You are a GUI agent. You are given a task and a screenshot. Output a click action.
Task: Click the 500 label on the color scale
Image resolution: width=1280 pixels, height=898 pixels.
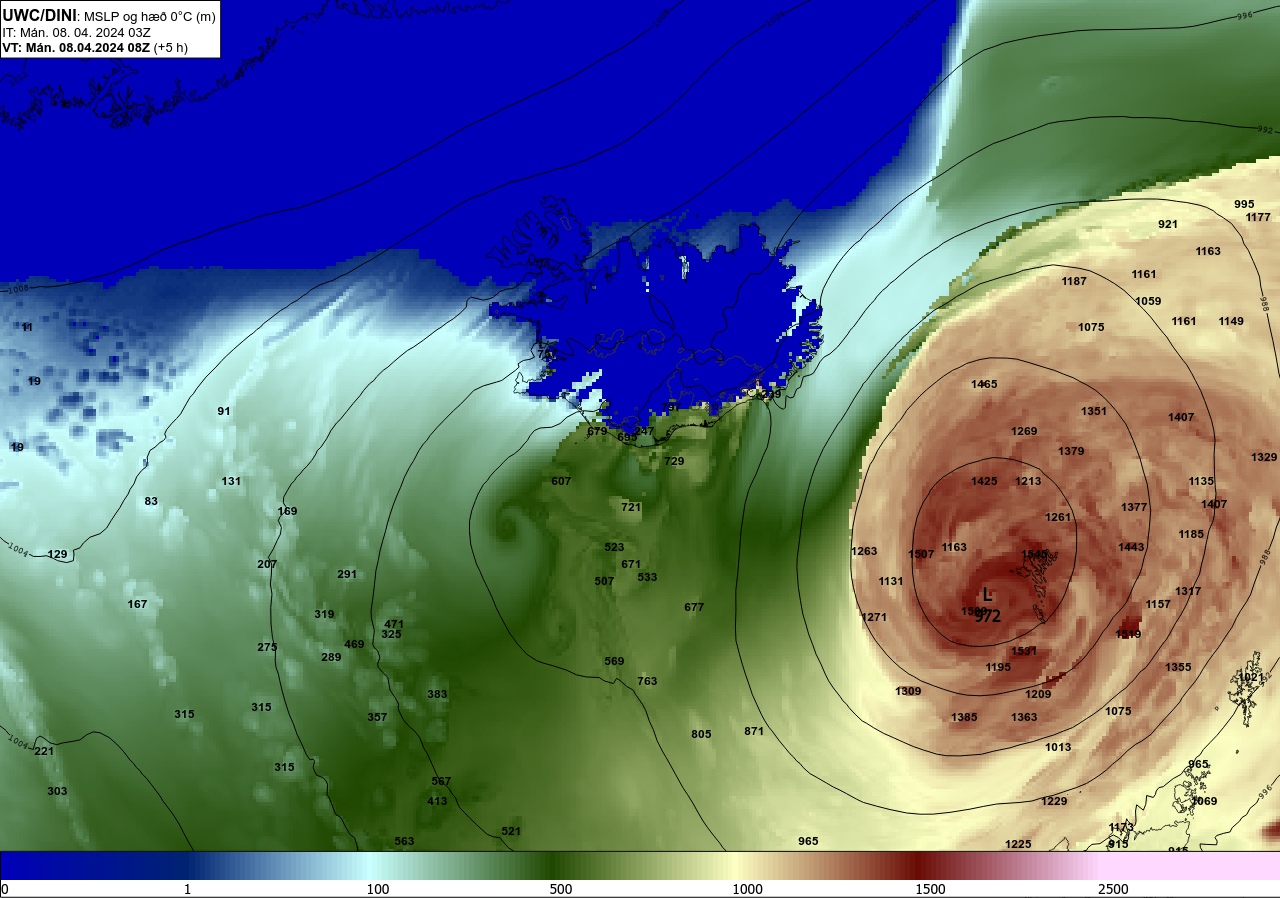tap(561, 889)
